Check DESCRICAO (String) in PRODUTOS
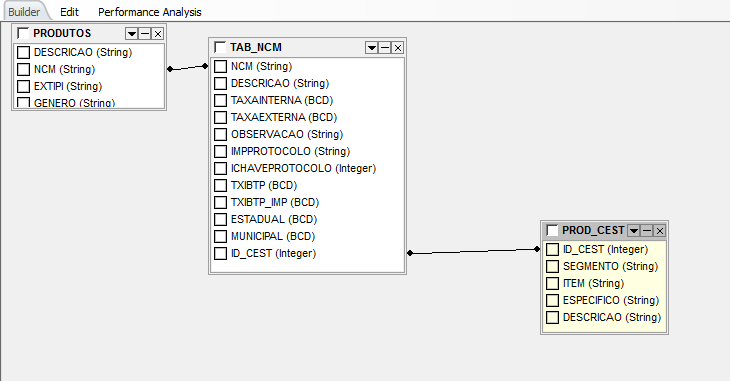The image size is (730, 381). pos(23,52)
